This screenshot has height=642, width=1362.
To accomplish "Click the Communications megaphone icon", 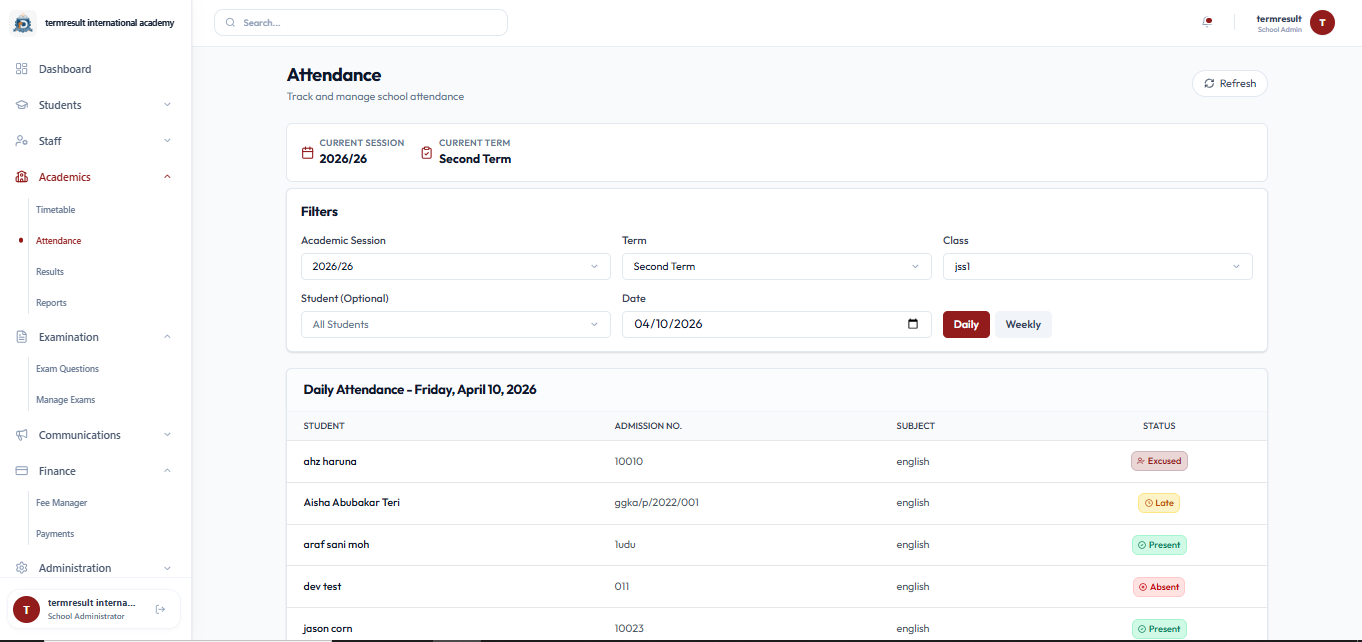I will (x=22, y=435).
